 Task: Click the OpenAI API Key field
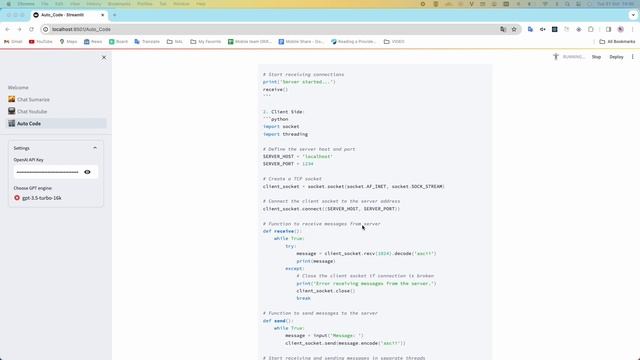(x=48, y=172)
